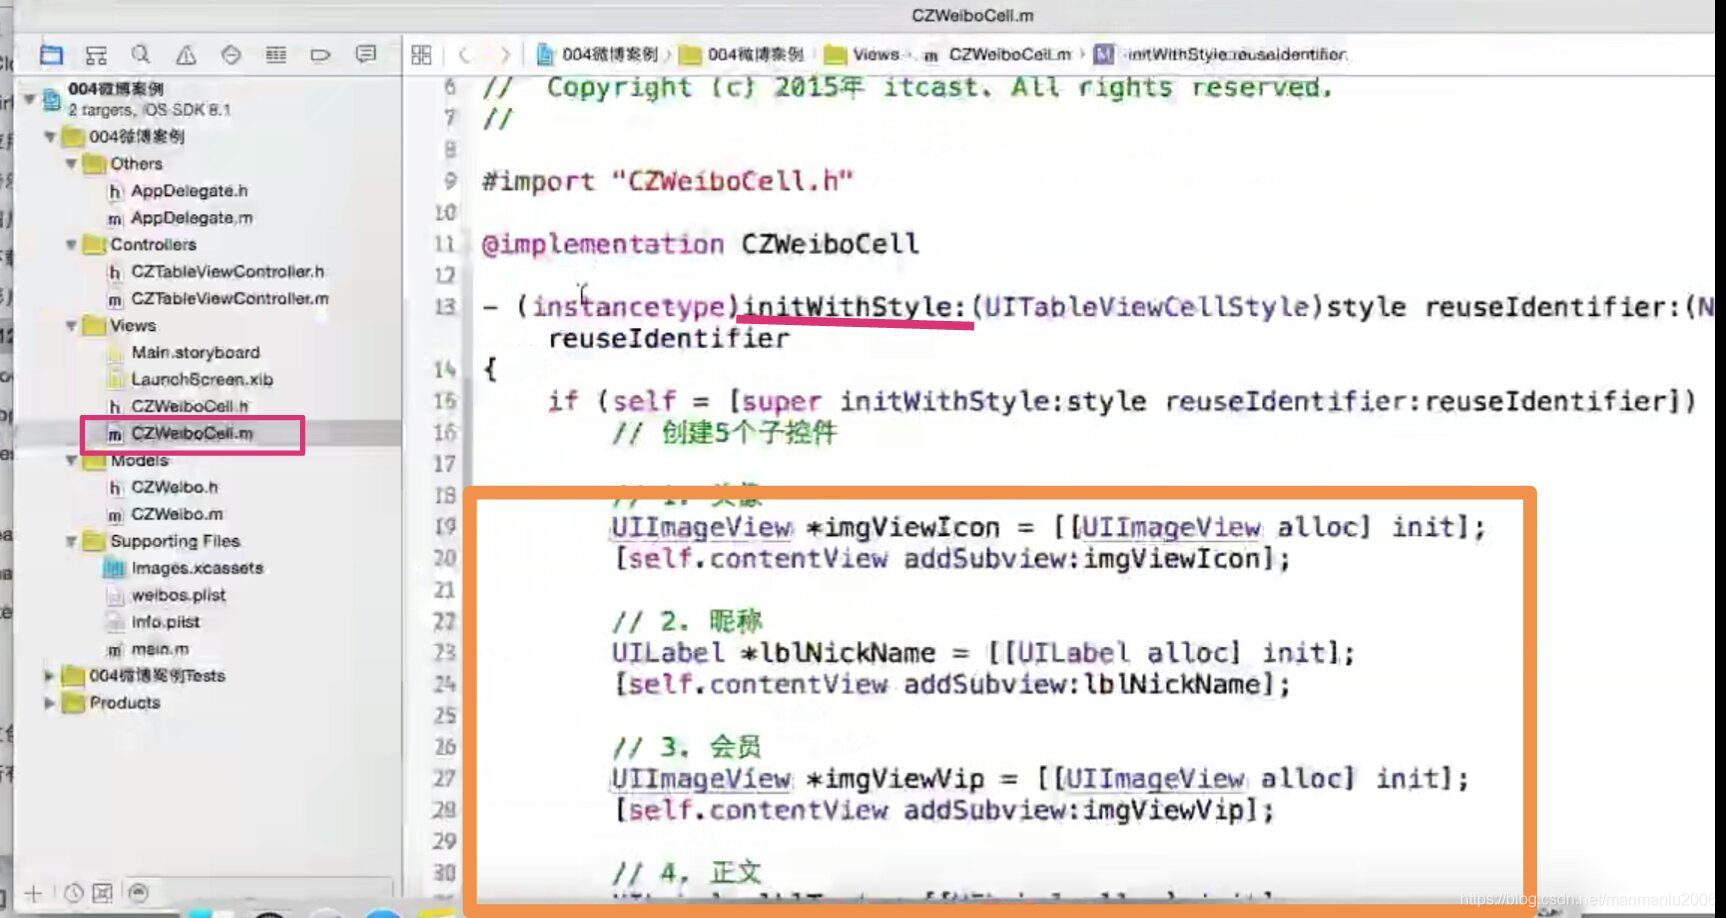Image resolution: width=1726 pixels, height=918 pixels.
Task: Select CZWeiboCell.m in navigator
Action: 191,434
